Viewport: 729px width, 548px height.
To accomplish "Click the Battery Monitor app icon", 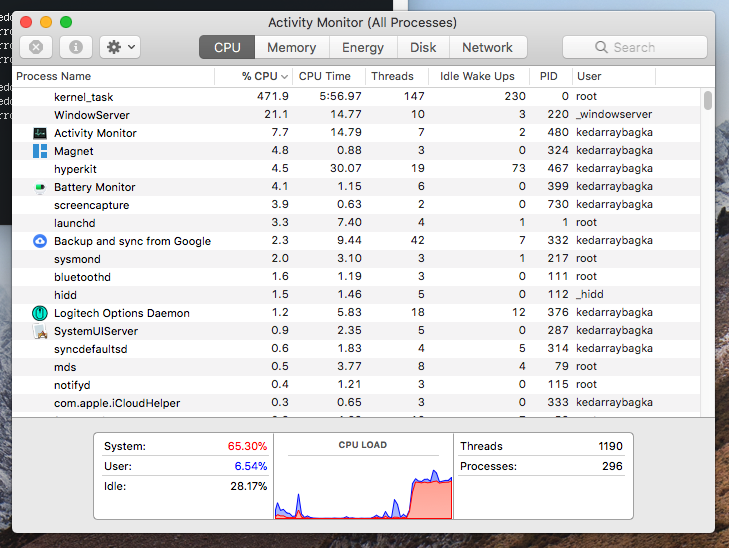I will click(40, 187).
